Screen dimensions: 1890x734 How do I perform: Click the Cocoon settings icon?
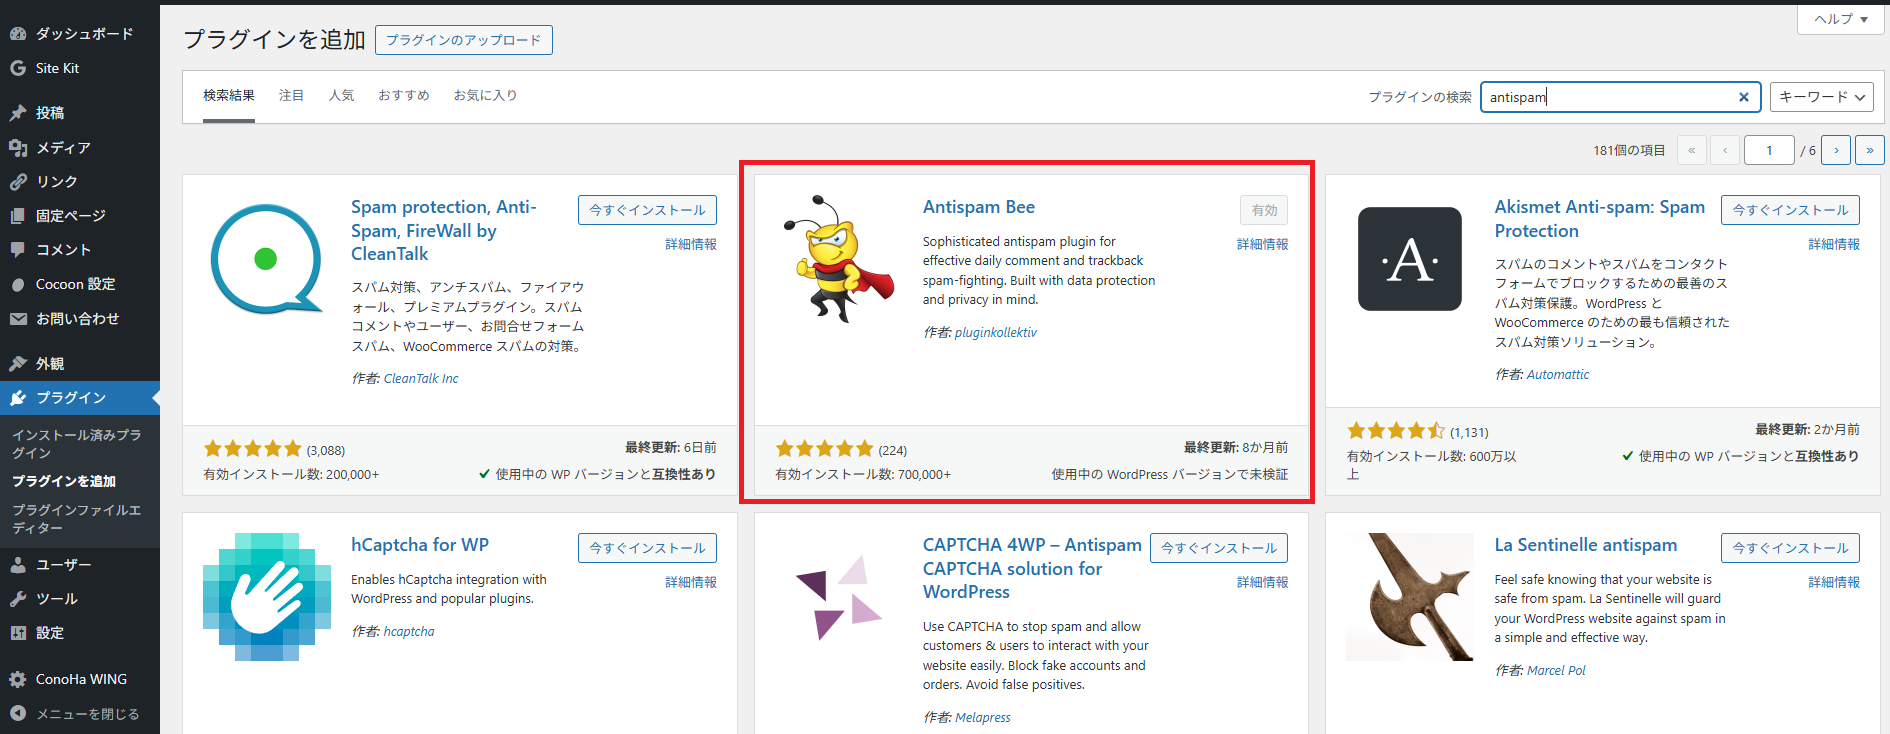[x=18, y=285]
